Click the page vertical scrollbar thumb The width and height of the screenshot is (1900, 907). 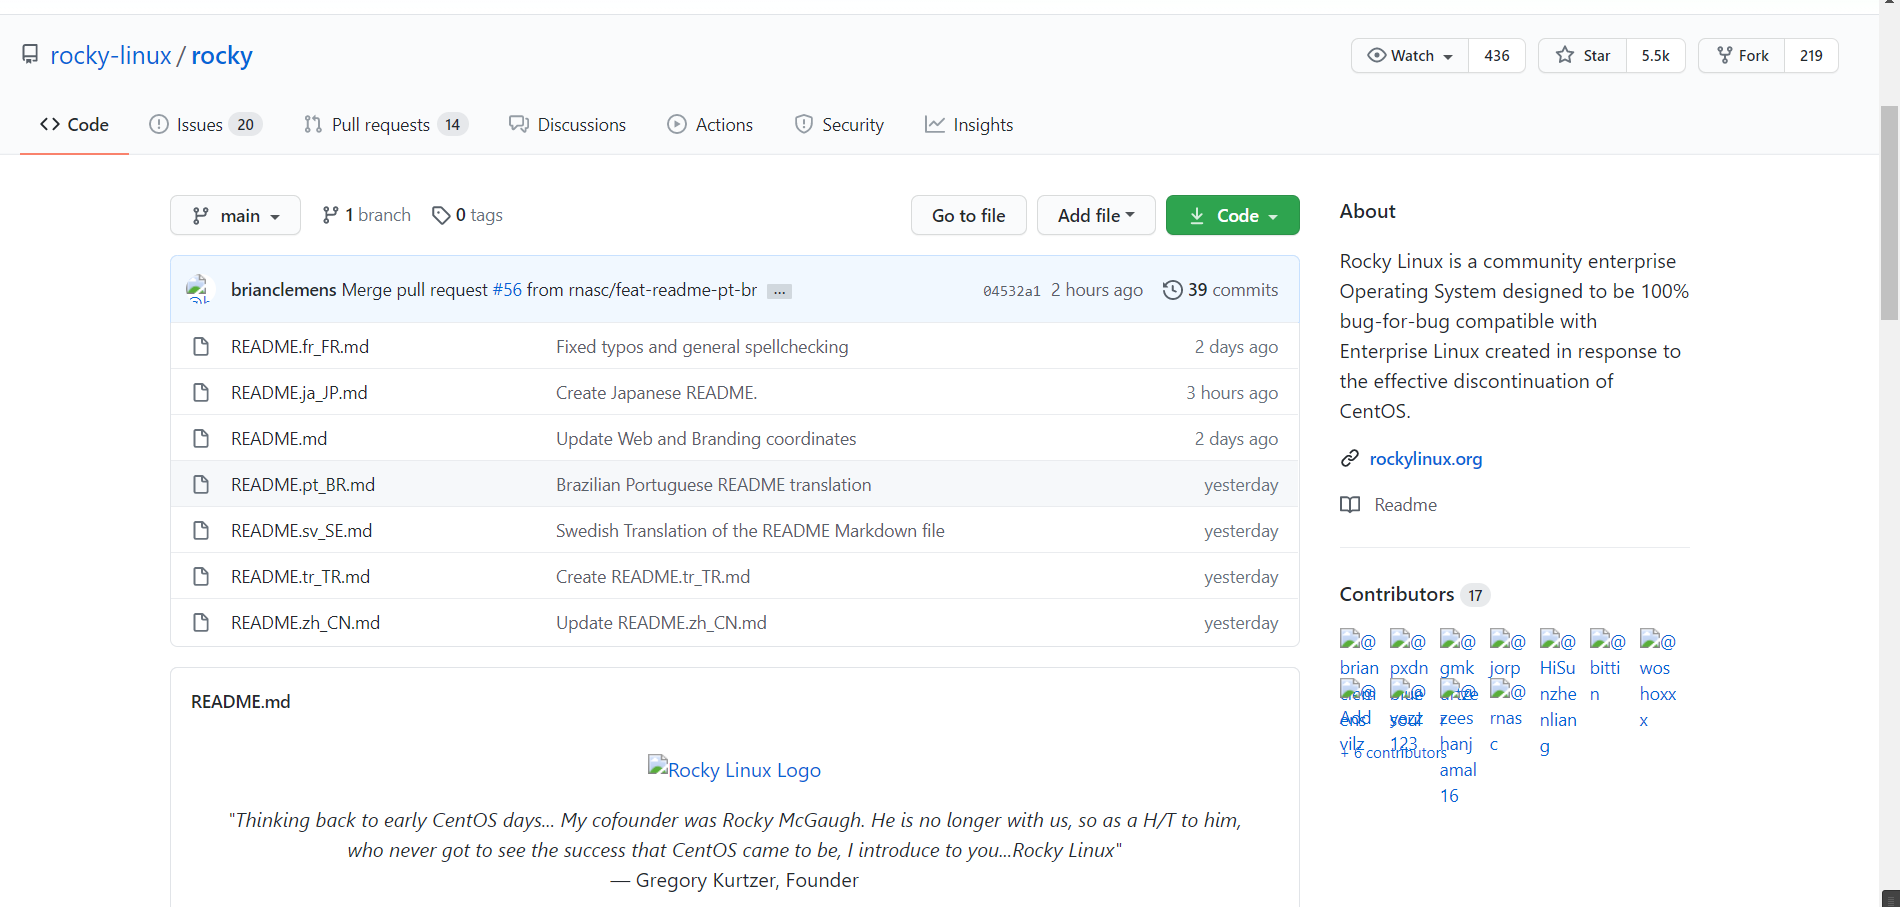(1889, 212)
